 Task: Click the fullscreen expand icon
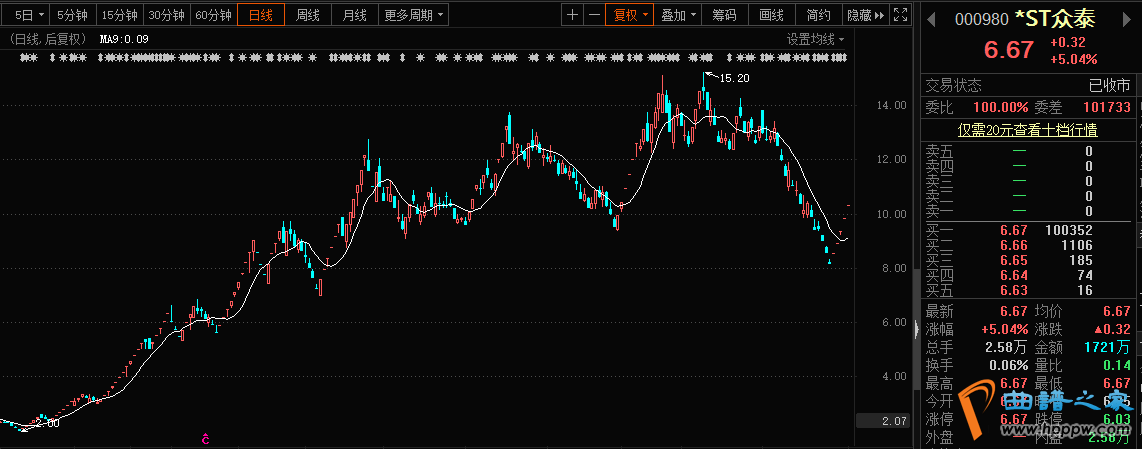(902, 15)
